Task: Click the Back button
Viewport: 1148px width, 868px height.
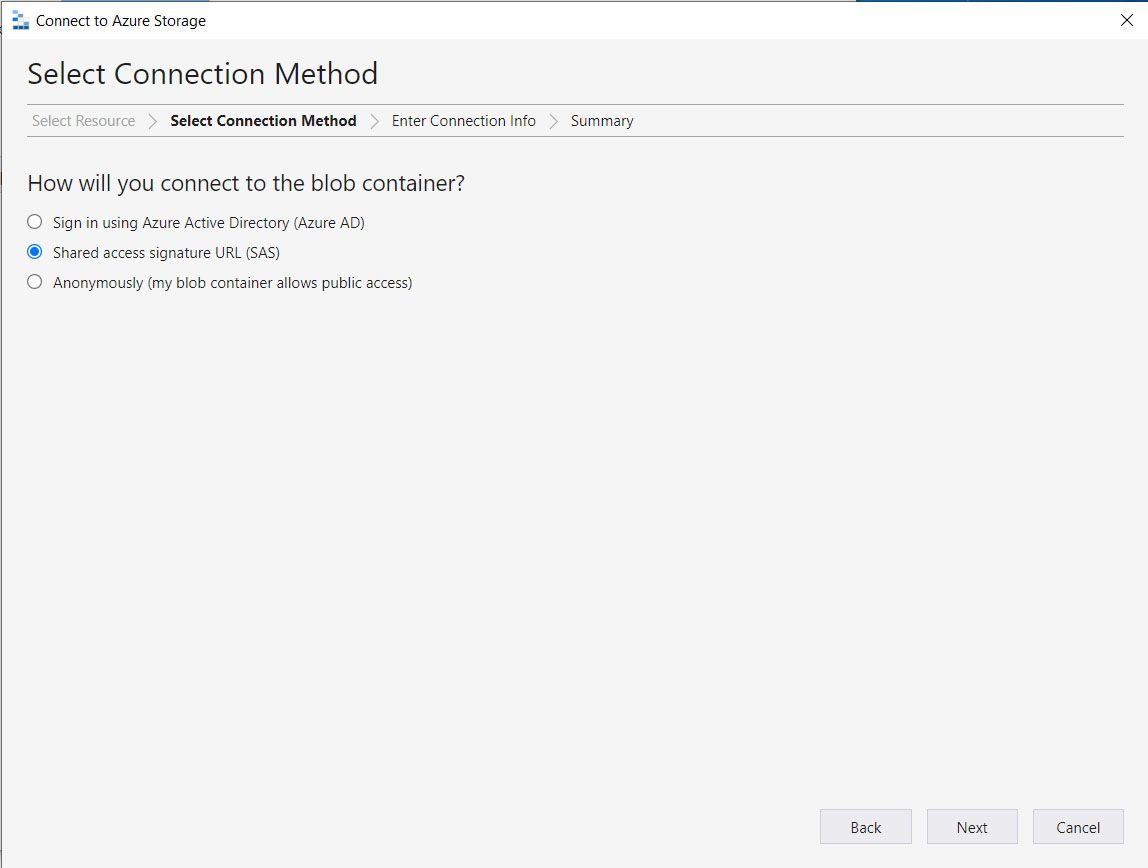Action: [x=865, y=827]
